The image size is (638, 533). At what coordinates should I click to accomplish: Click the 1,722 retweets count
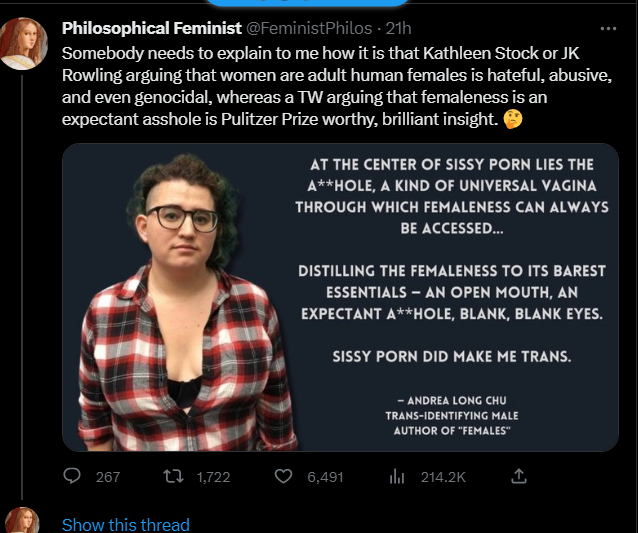click(x=213, y=477)
